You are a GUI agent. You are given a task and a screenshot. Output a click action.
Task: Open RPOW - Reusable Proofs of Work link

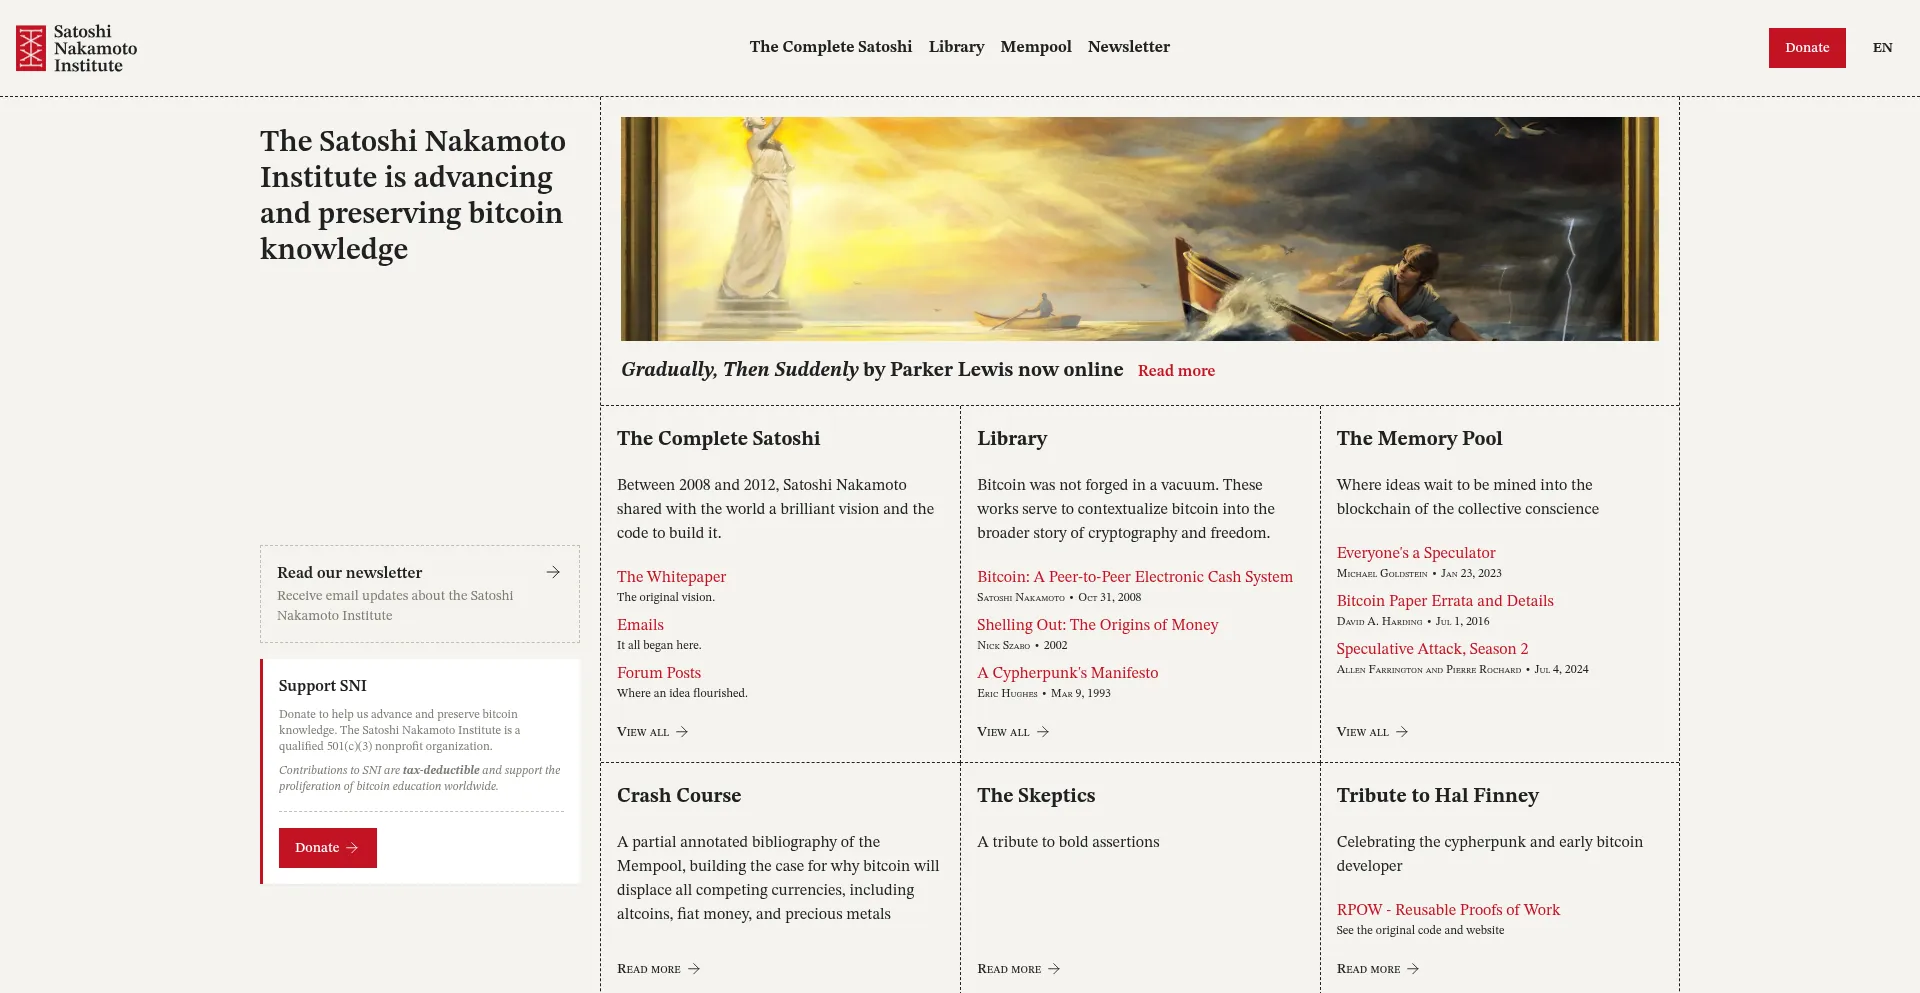coord(1447,910)
